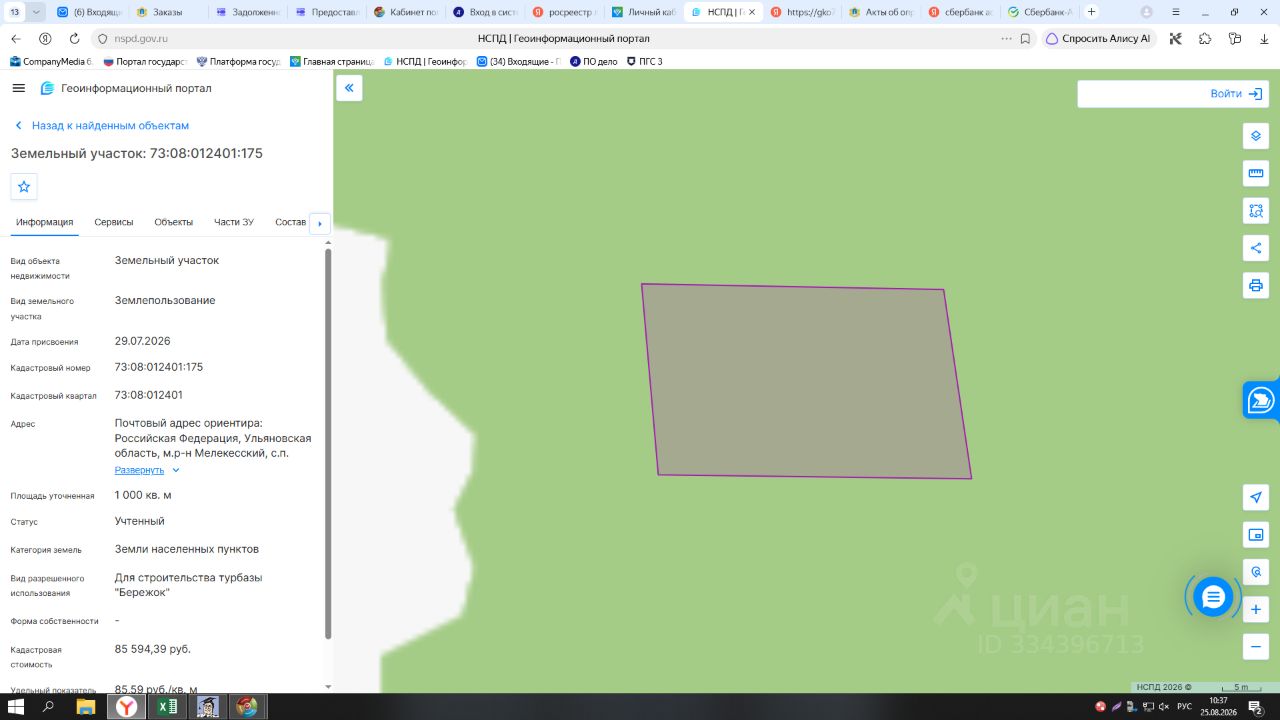Open the browser tab list dropdown
1280x720 pixels.
click(x=37, y=12)
